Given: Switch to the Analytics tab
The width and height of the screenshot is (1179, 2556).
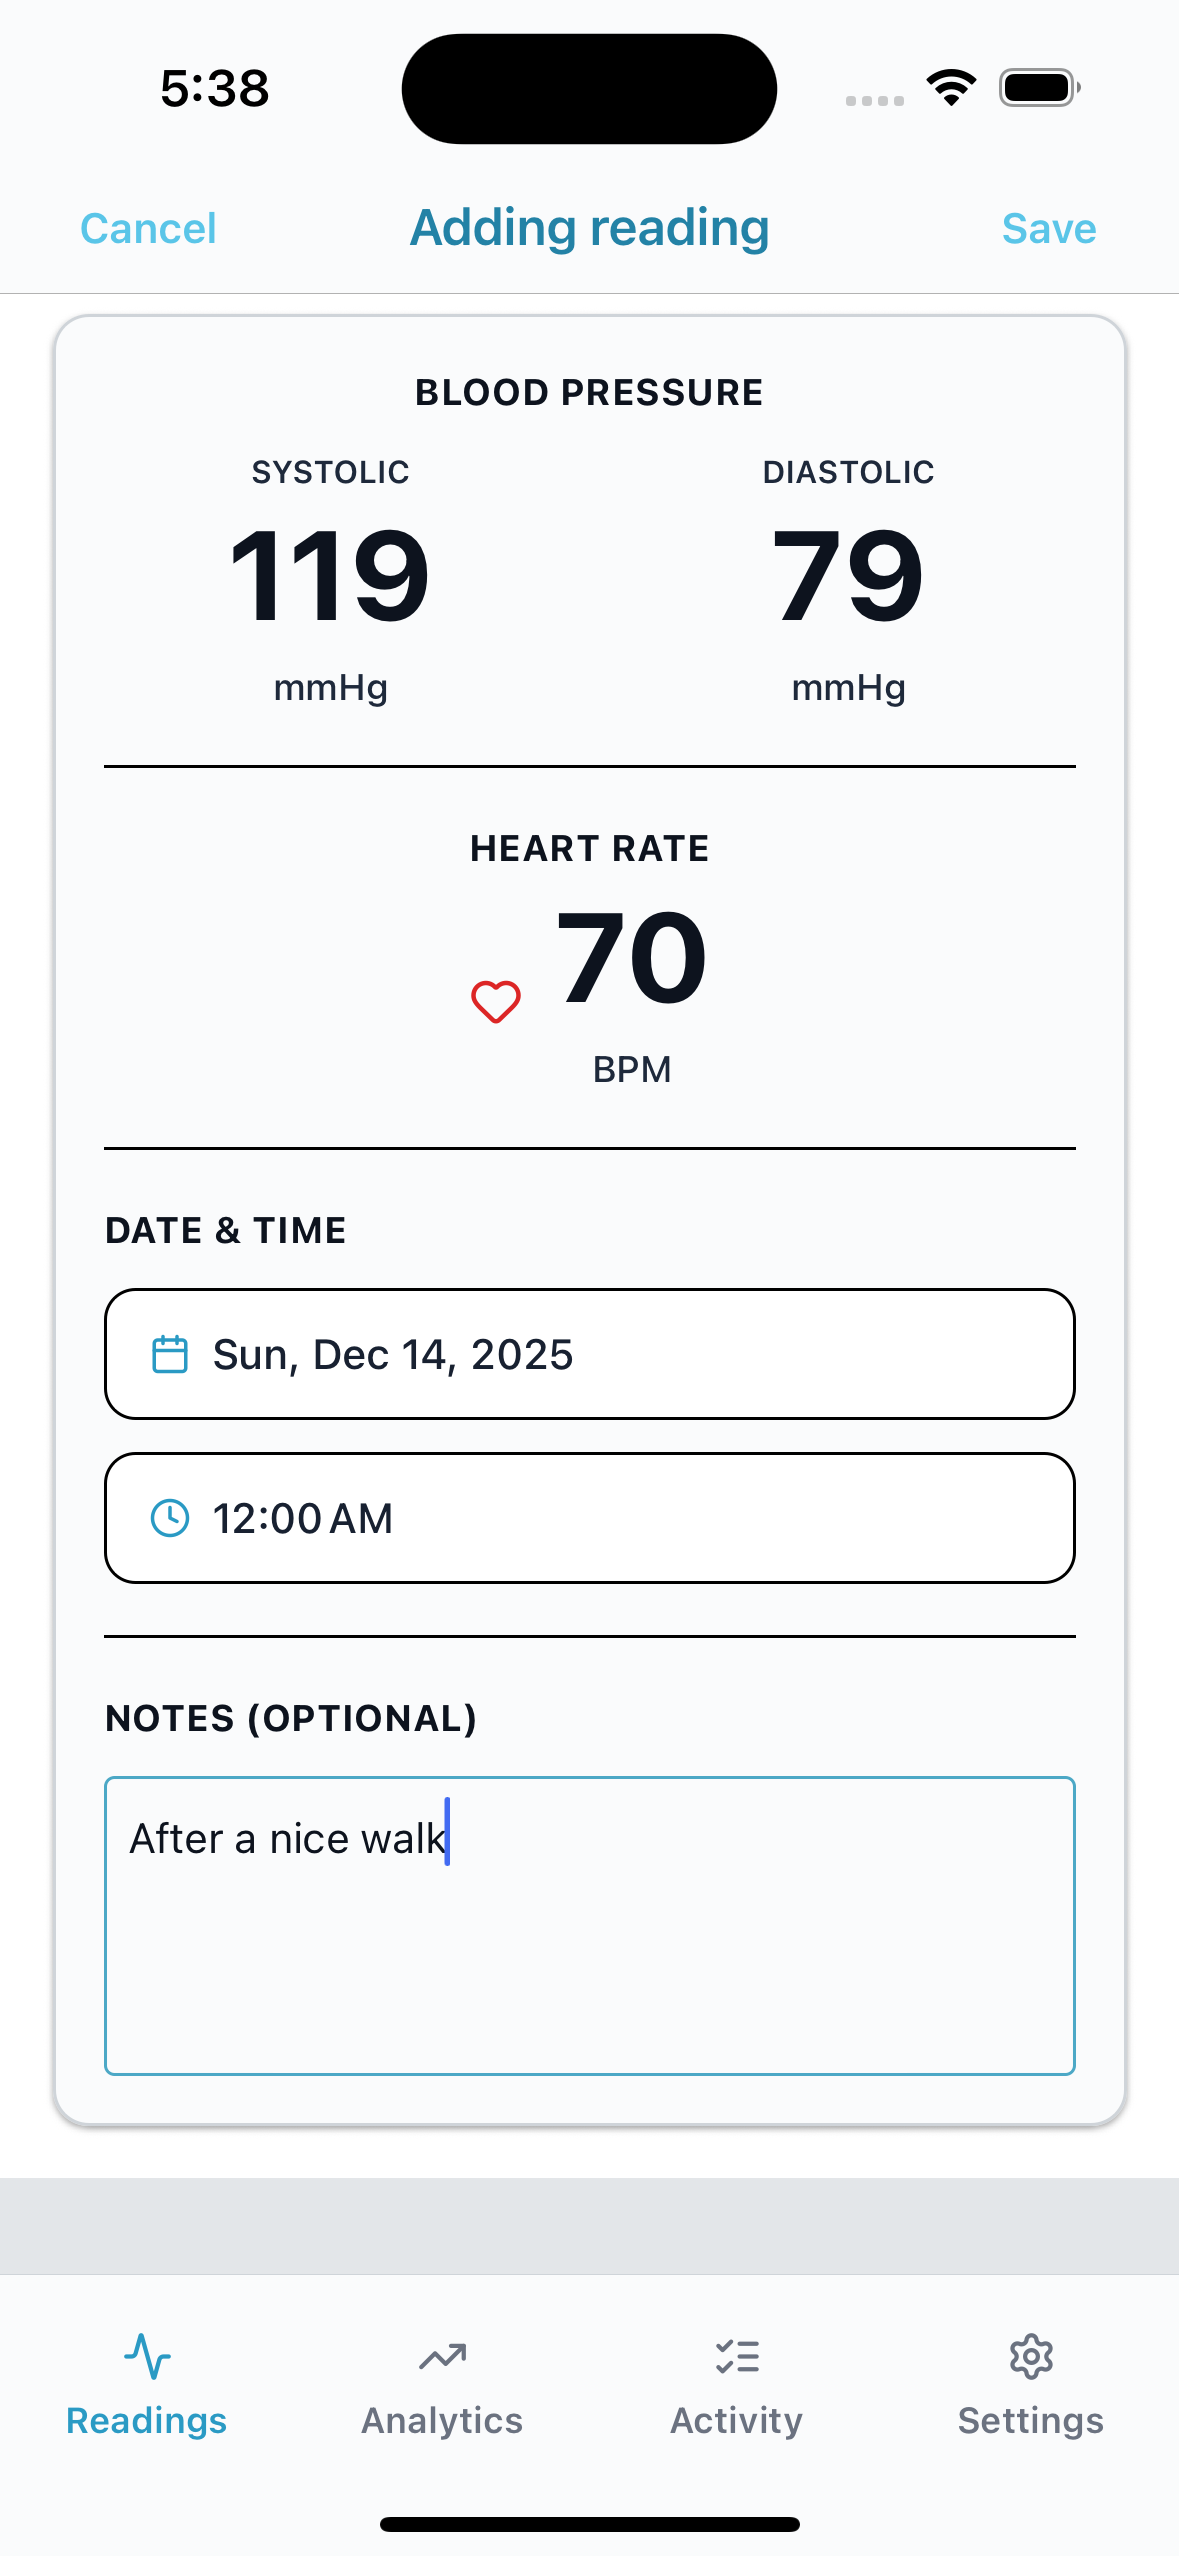Looking at the screenshot, I should click(442, 2386).
